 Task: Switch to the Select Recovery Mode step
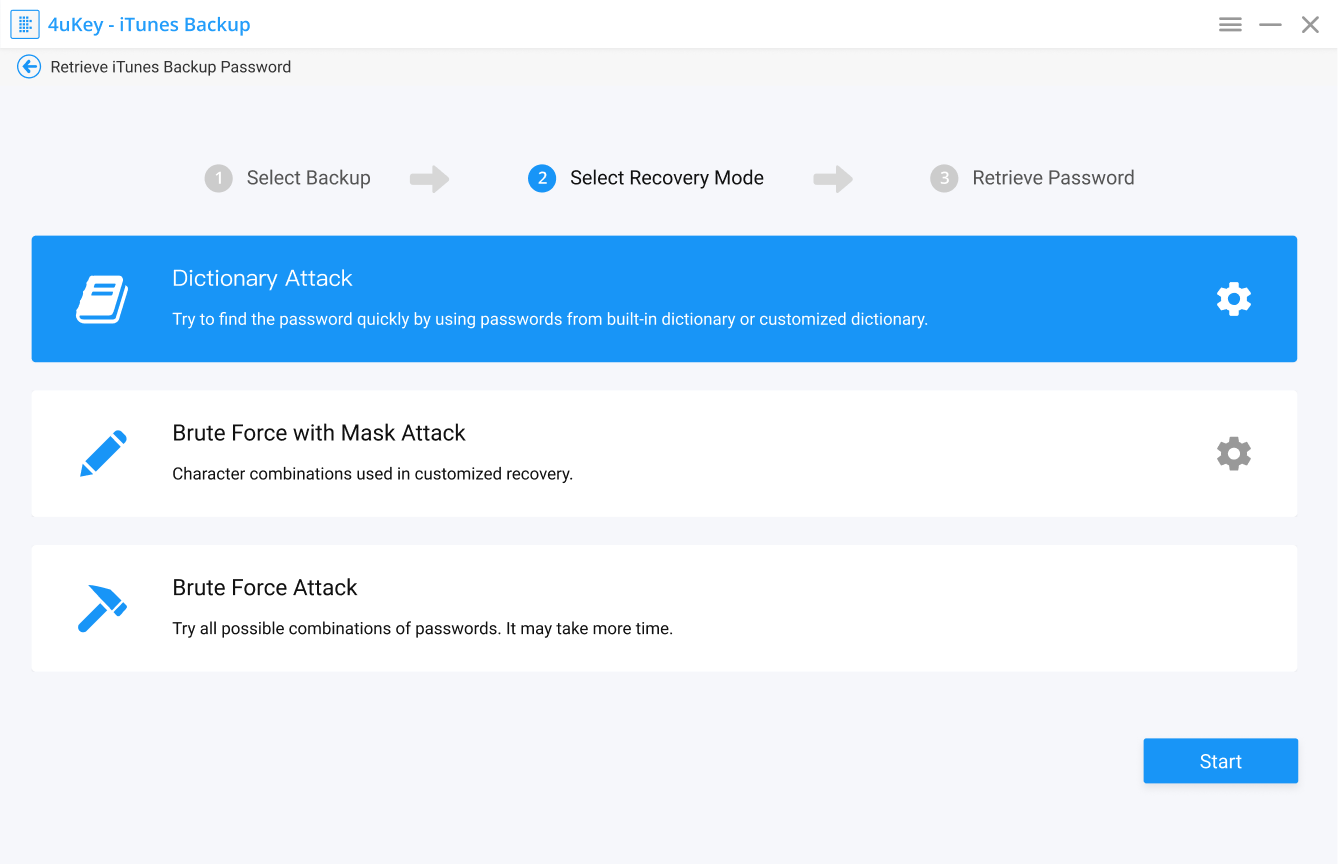point(666,177)
